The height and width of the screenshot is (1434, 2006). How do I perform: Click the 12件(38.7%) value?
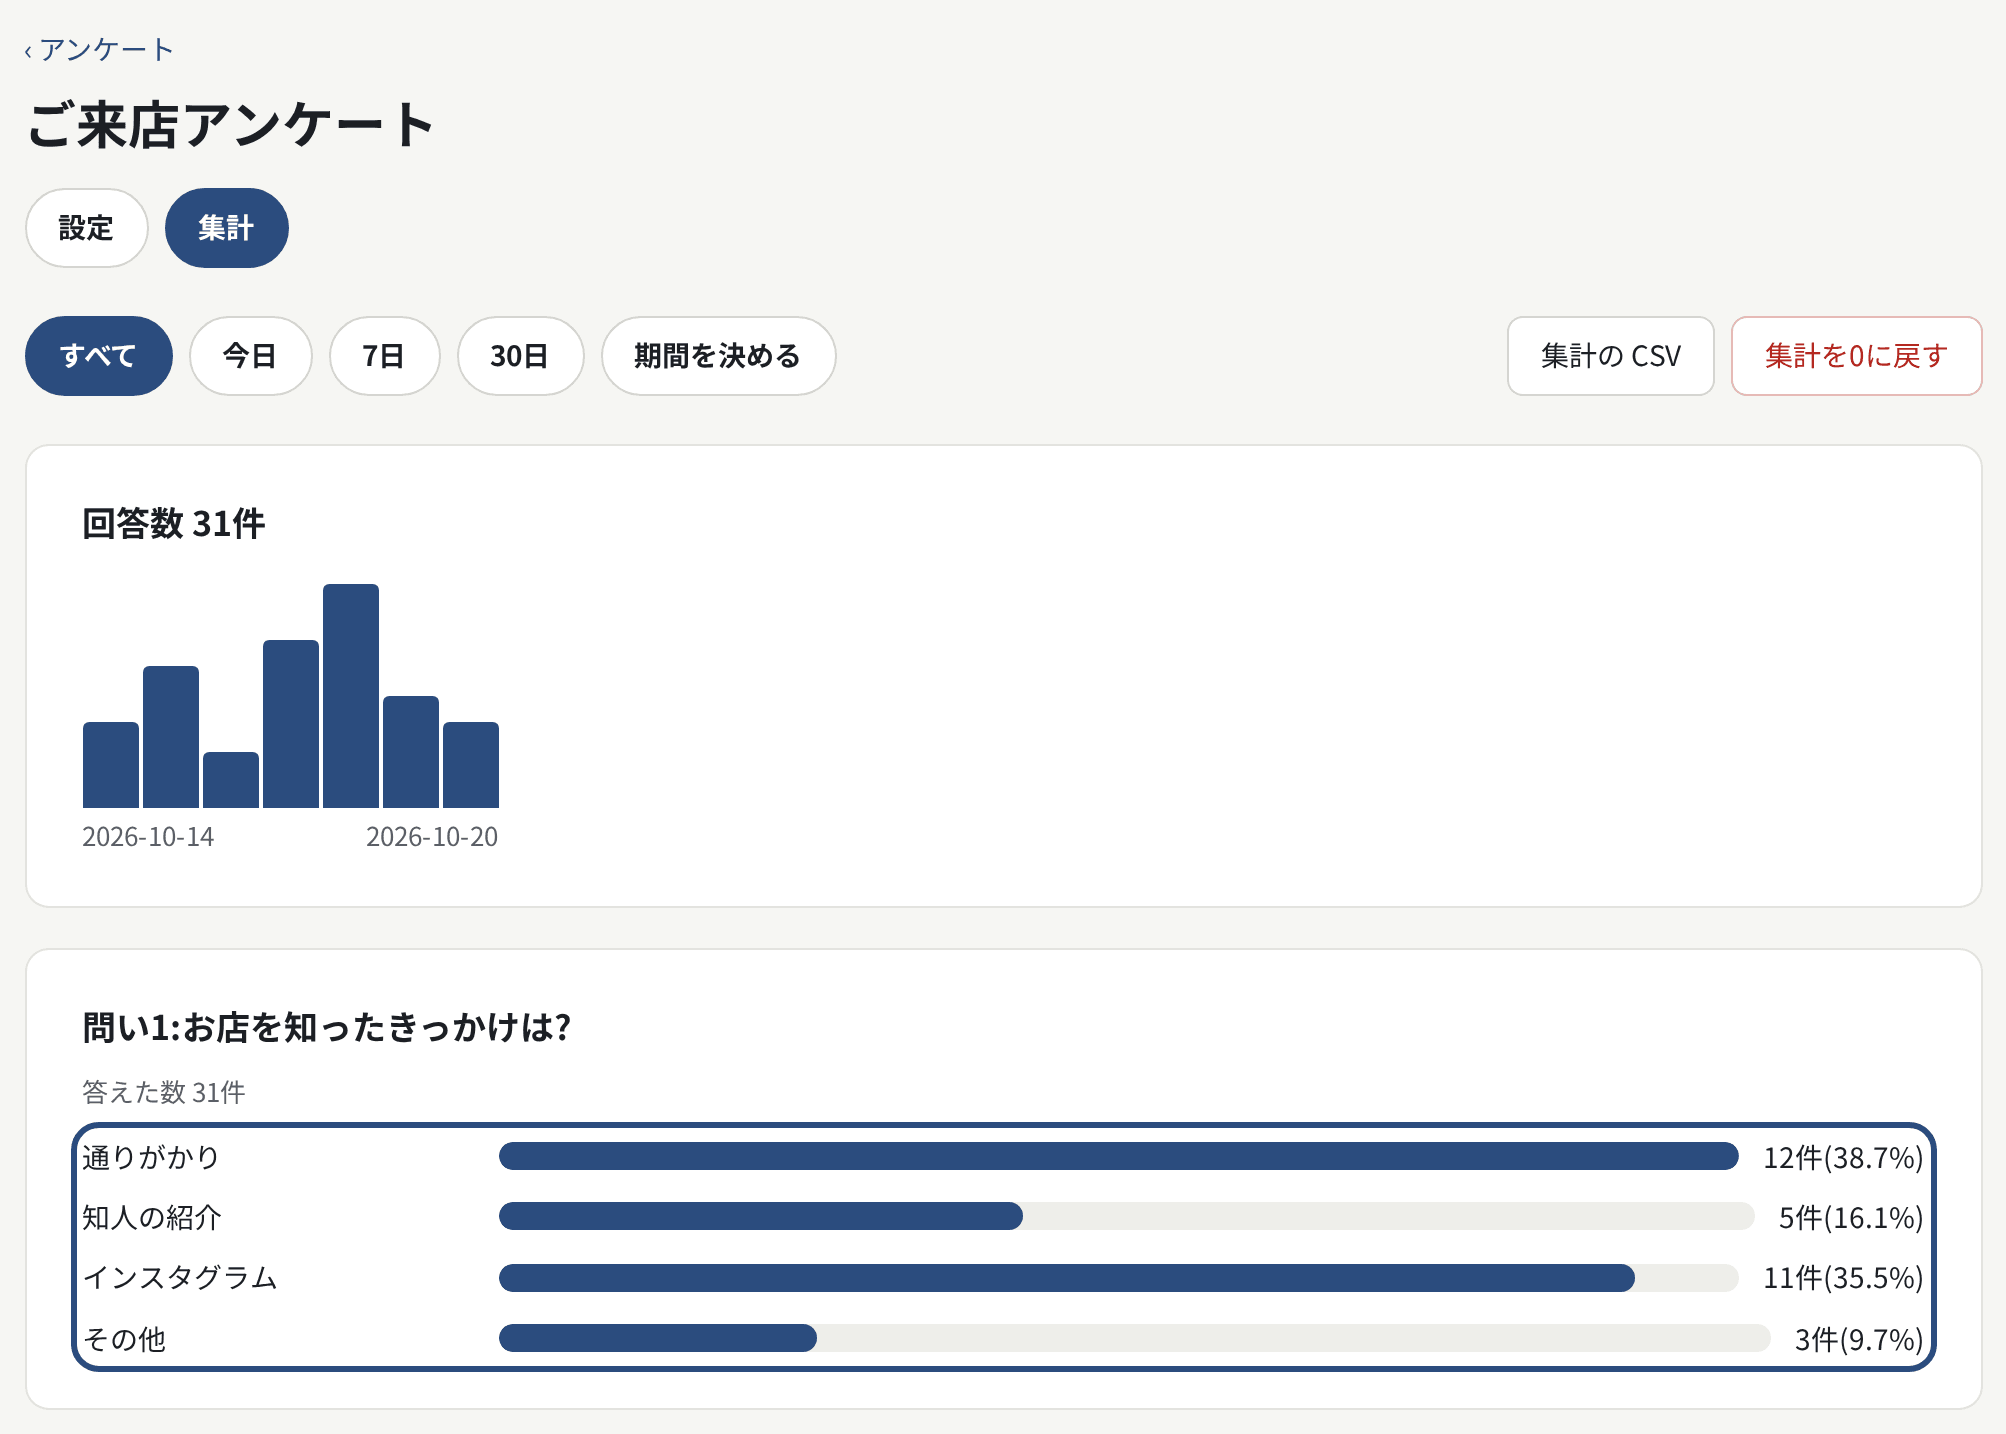click(x=1843, y=1157)
